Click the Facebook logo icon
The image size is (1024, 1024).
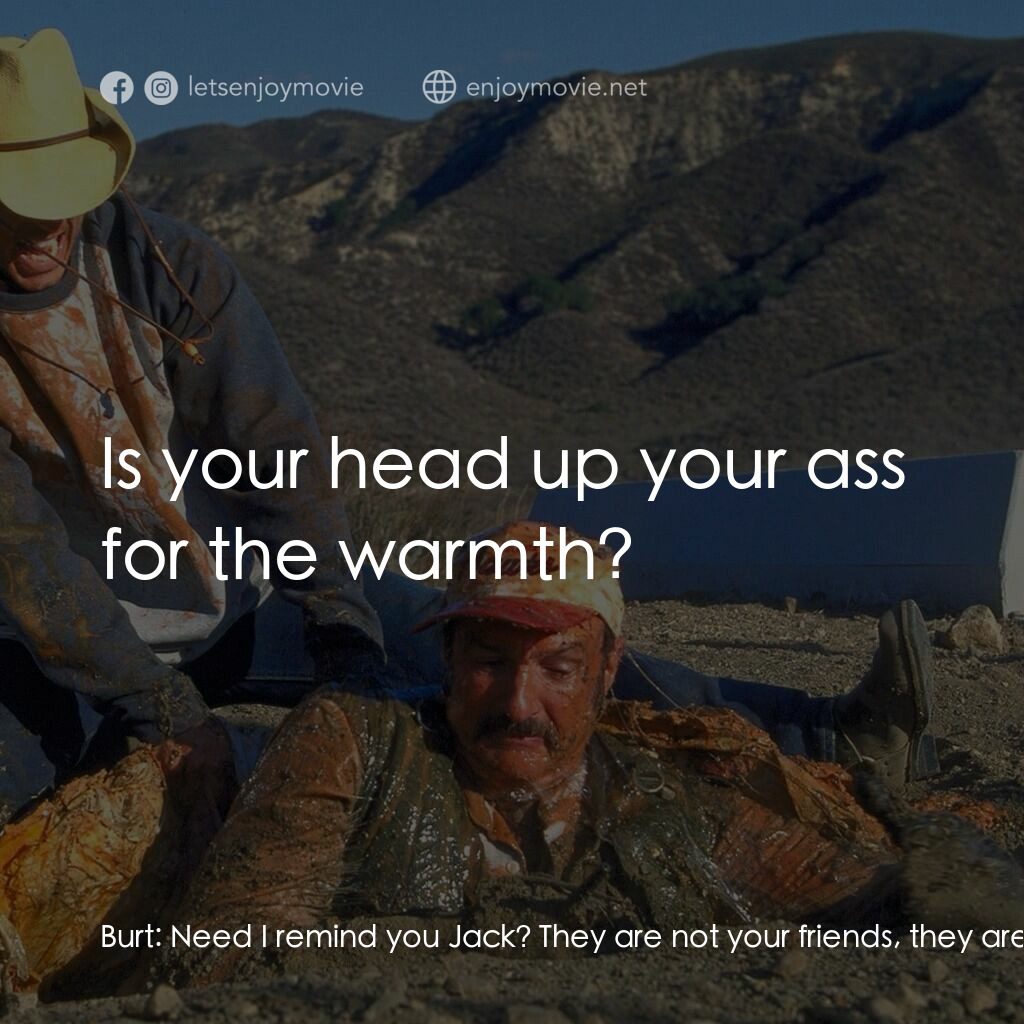117,88
